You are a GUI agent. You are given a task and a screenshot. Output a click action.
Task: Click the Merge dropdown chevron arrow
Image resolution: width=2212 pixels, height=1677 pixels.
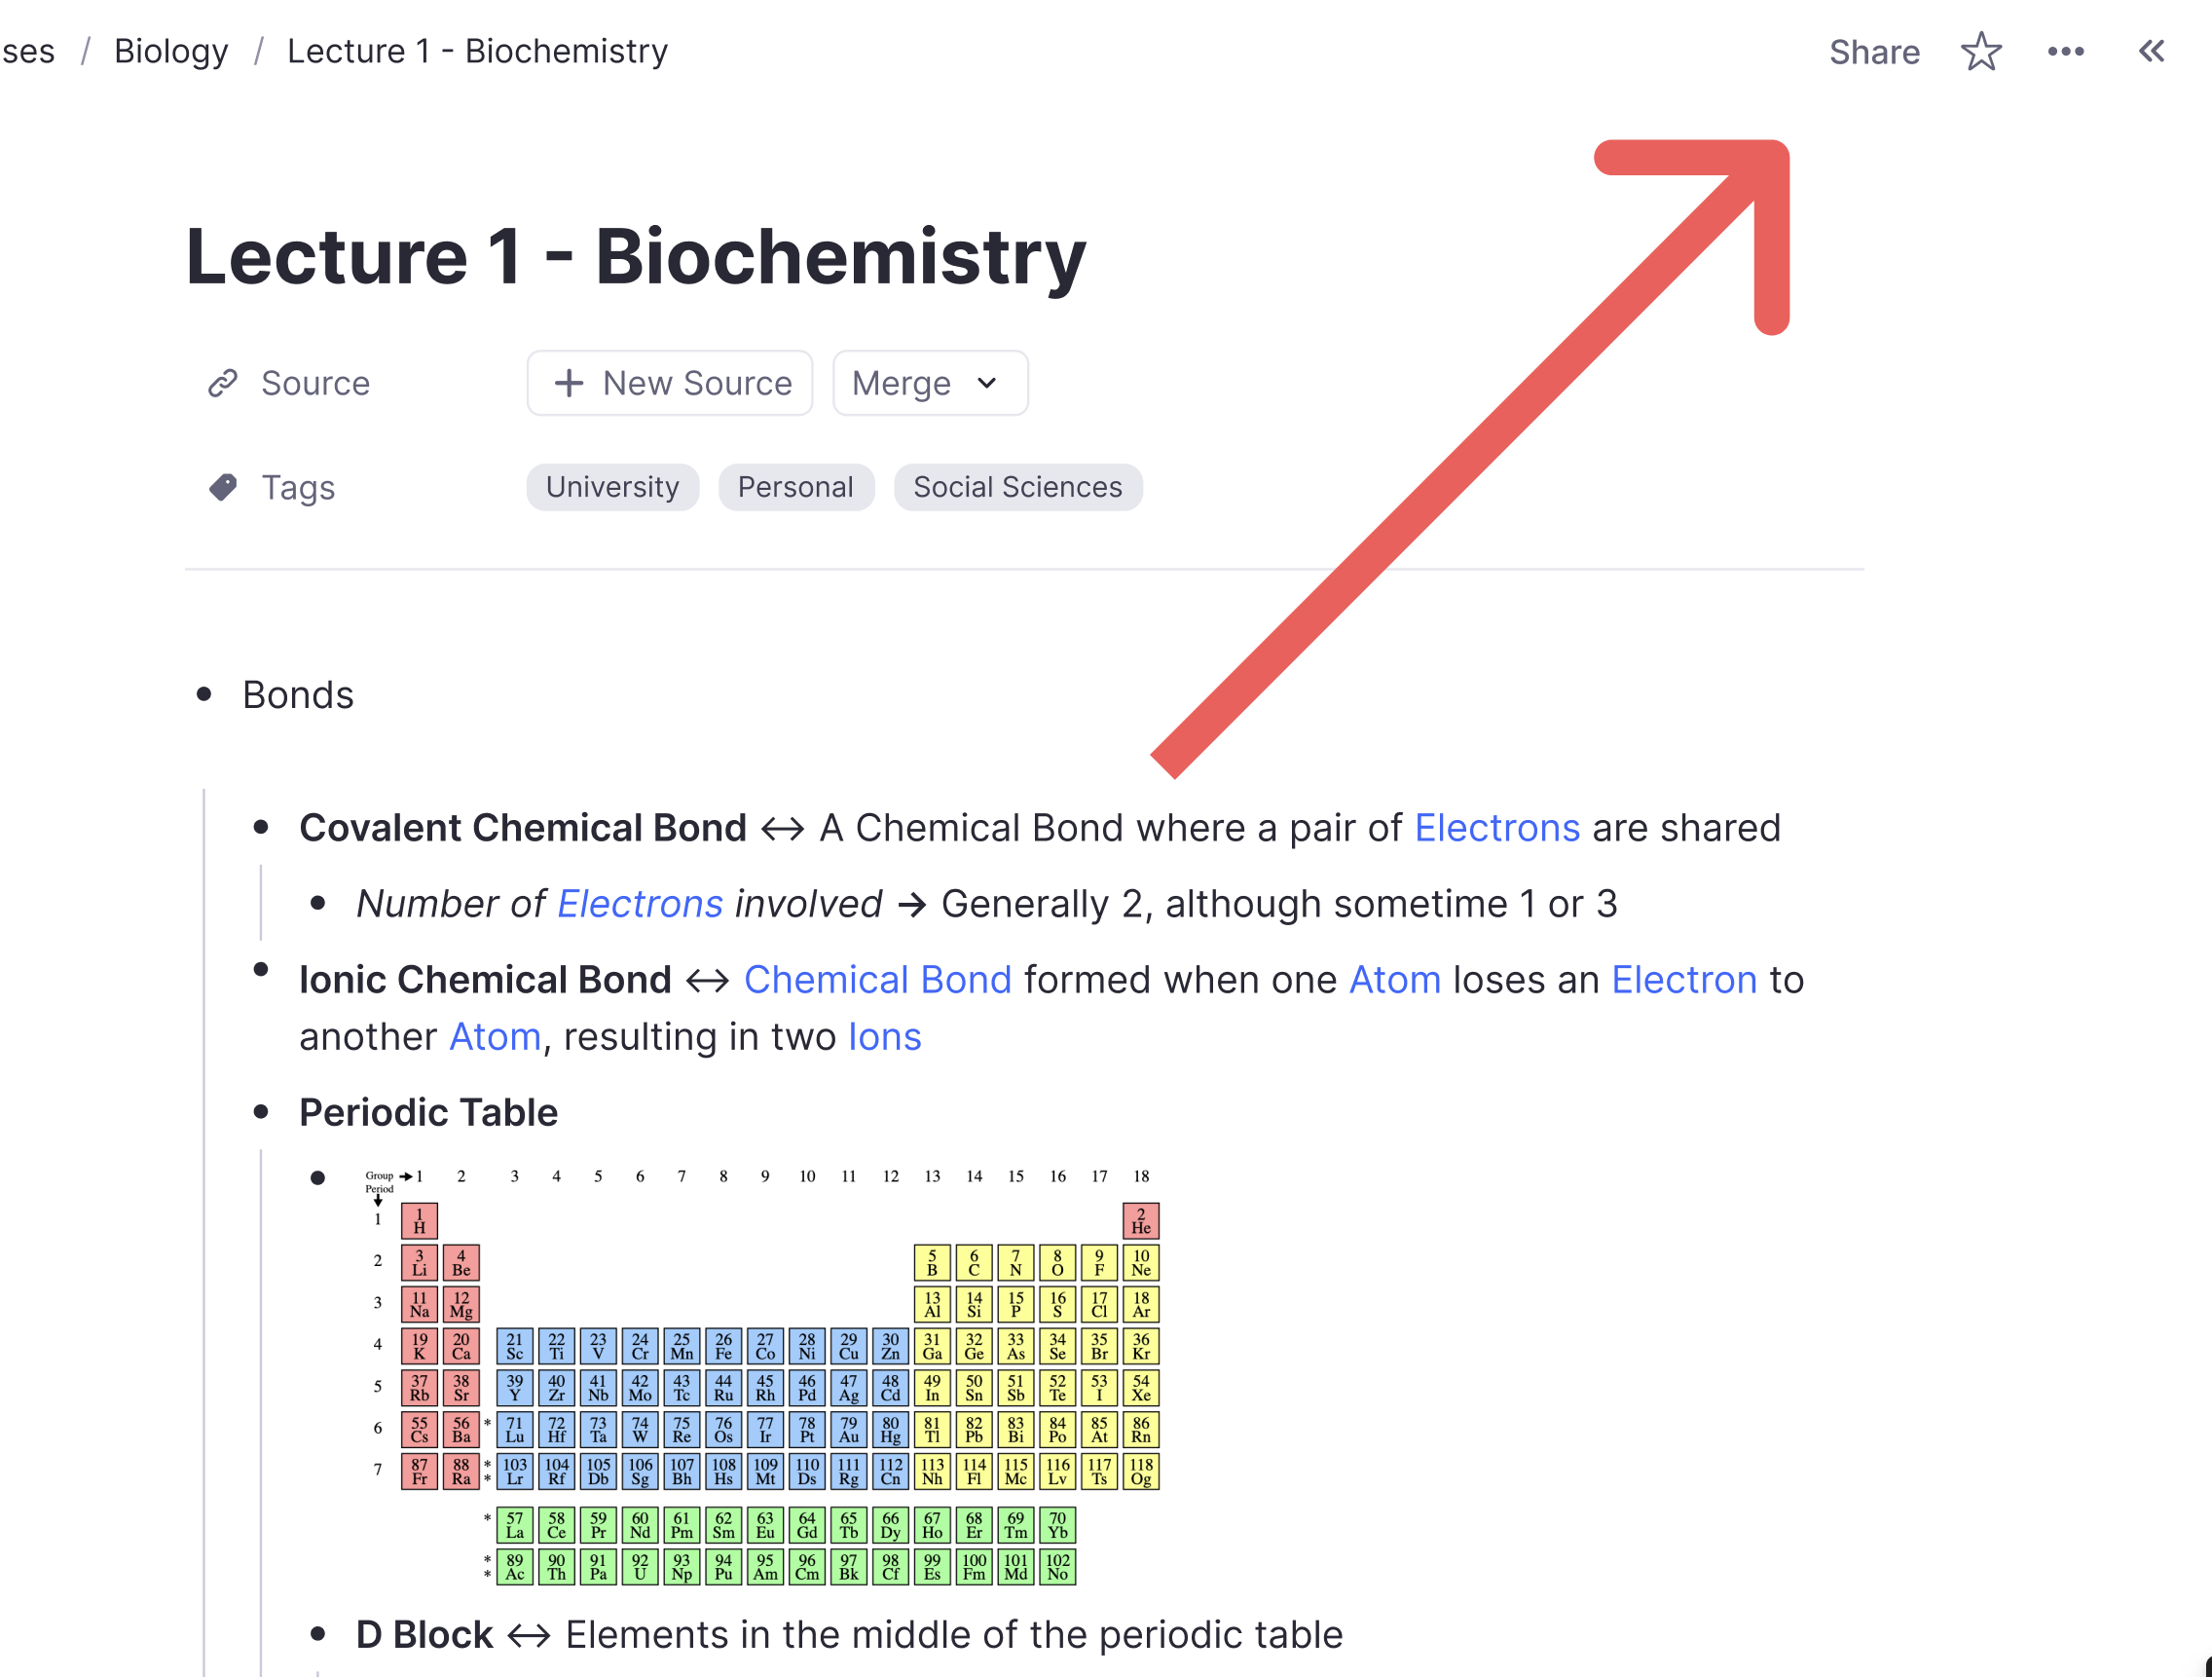pos(987,383)
